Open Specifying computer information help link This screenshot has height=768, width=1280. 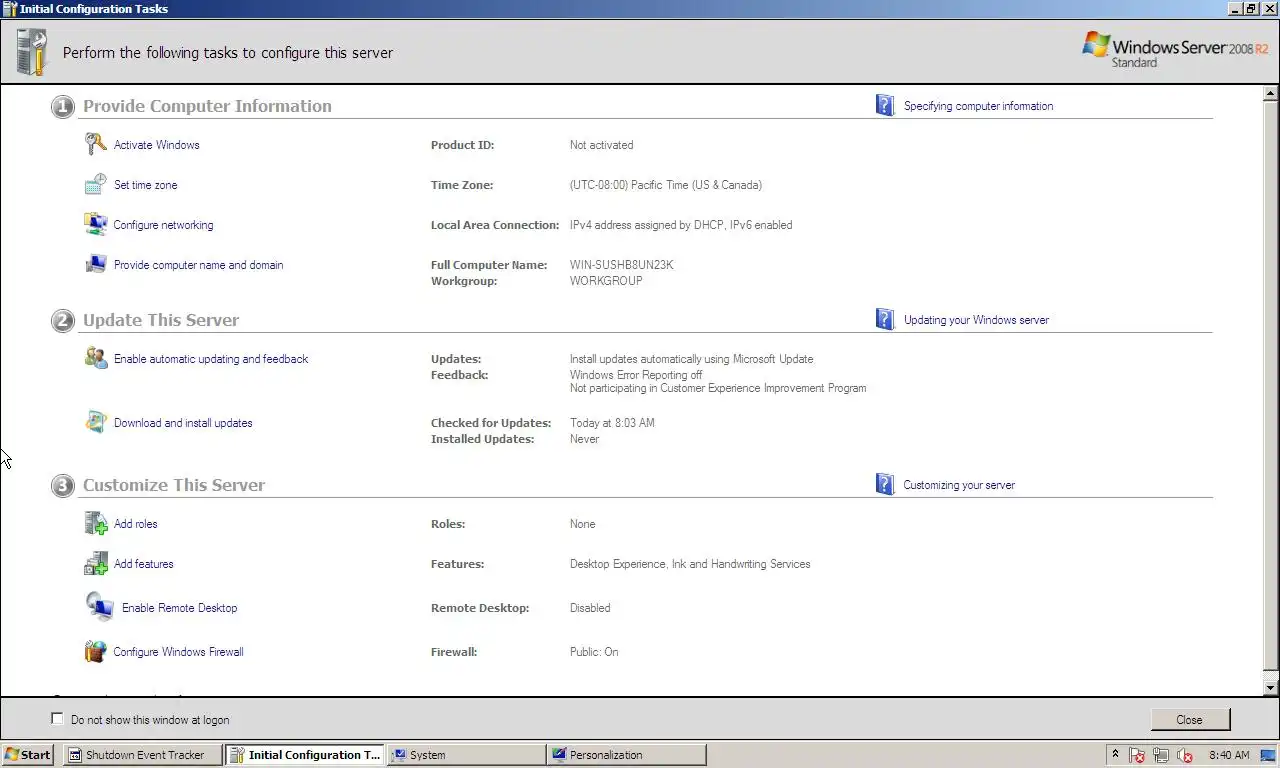978,106
